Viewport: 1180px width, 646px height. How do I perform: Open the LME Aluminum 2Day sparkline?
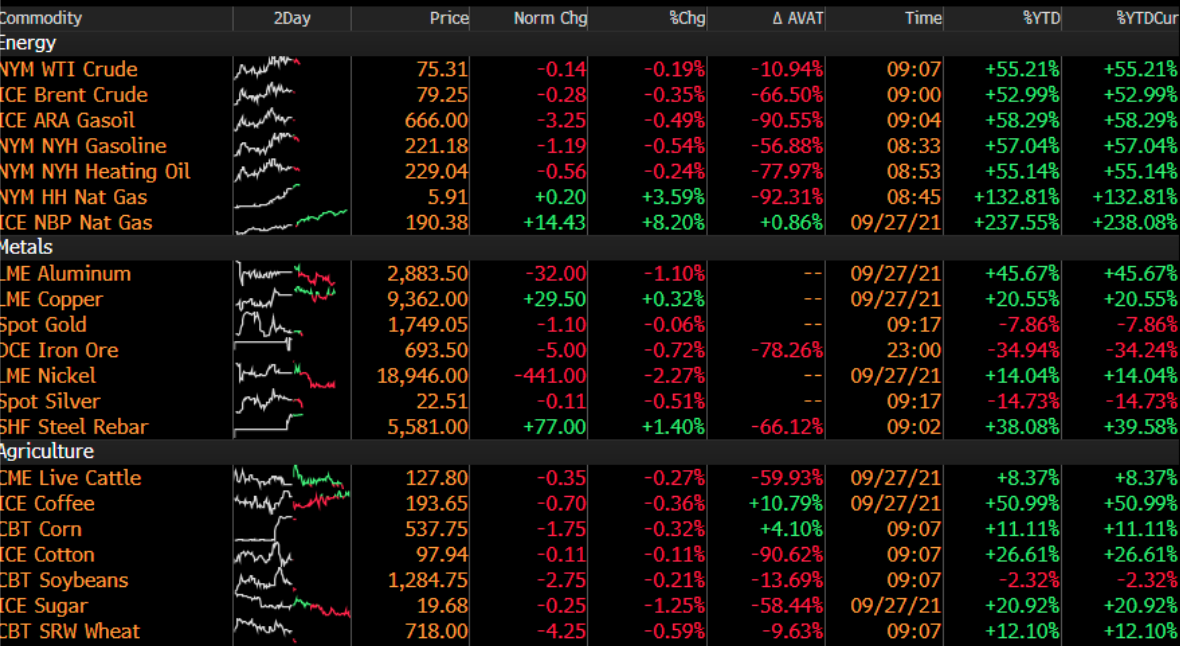(x=285, y=274)
